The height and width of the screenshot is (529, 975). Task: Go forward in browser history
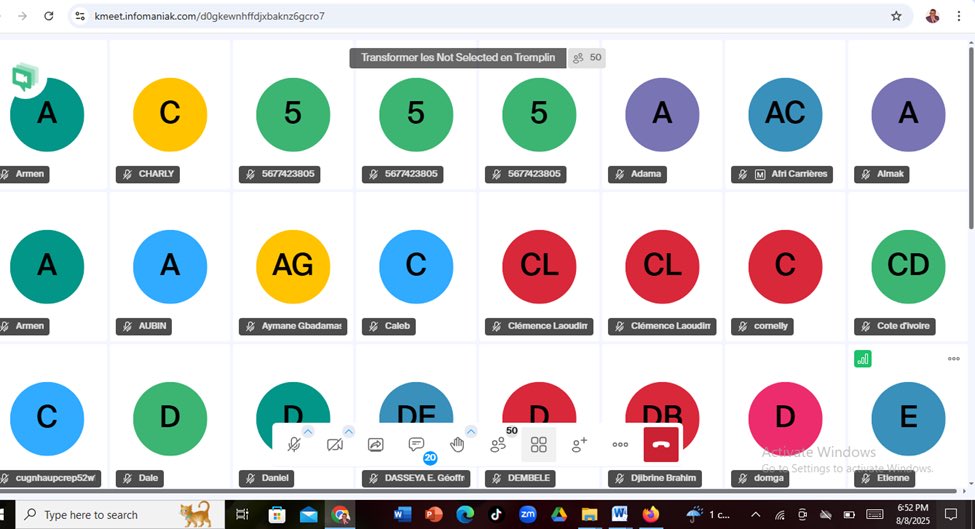point(22,16)
